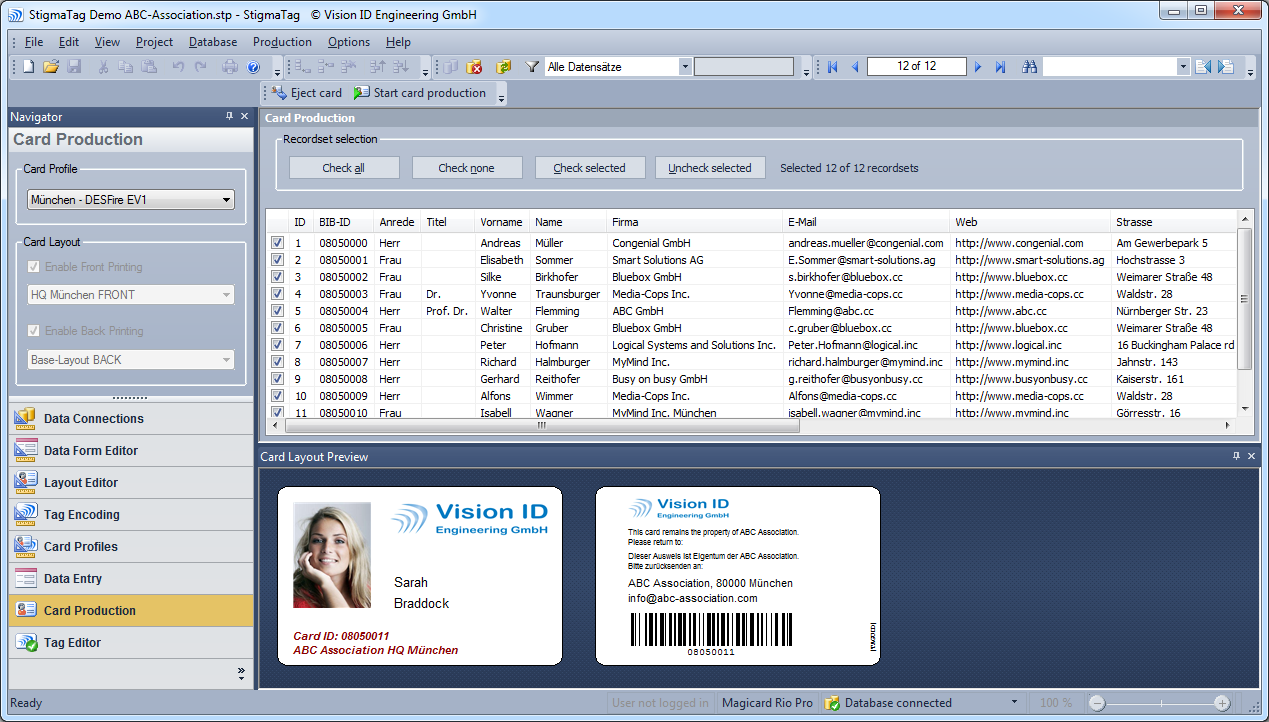
Task: Open the Tag Encoding section
Action: (x=131, y=515)
